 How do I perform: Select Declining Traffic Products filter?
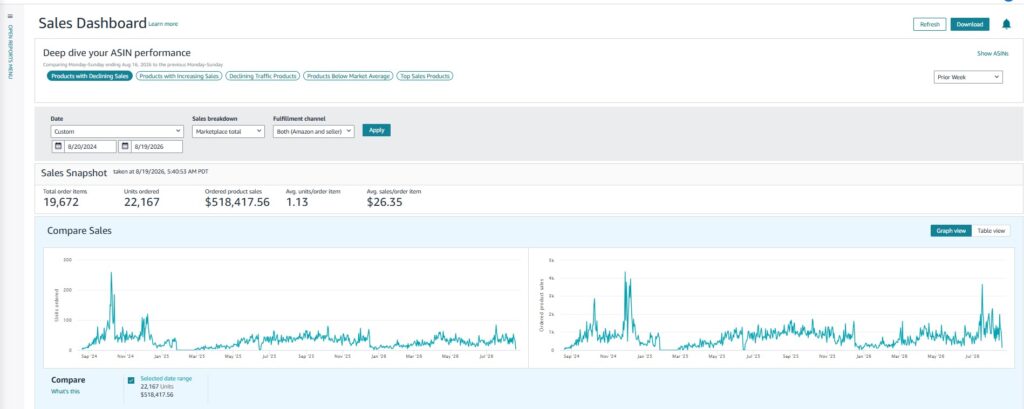click(x=263, y=76)
